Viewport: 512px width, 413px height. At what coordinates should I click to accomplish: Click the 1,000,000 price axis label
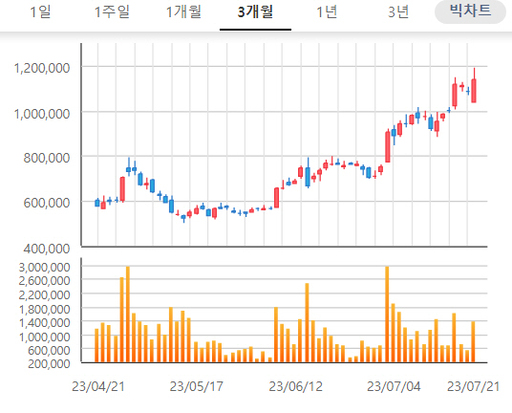coord(42,114)
